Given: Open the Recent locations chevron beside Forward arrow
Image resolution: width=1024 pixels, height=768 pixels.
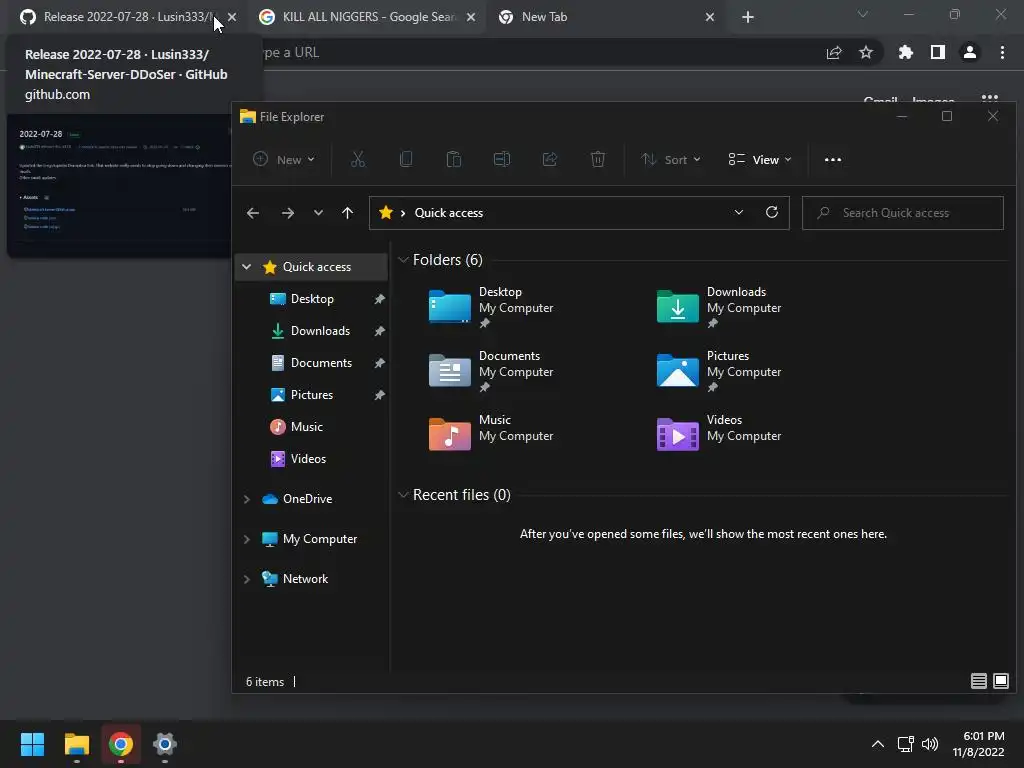Looking at the screenshot, I should pyautogui.click(x=318, y=213).
